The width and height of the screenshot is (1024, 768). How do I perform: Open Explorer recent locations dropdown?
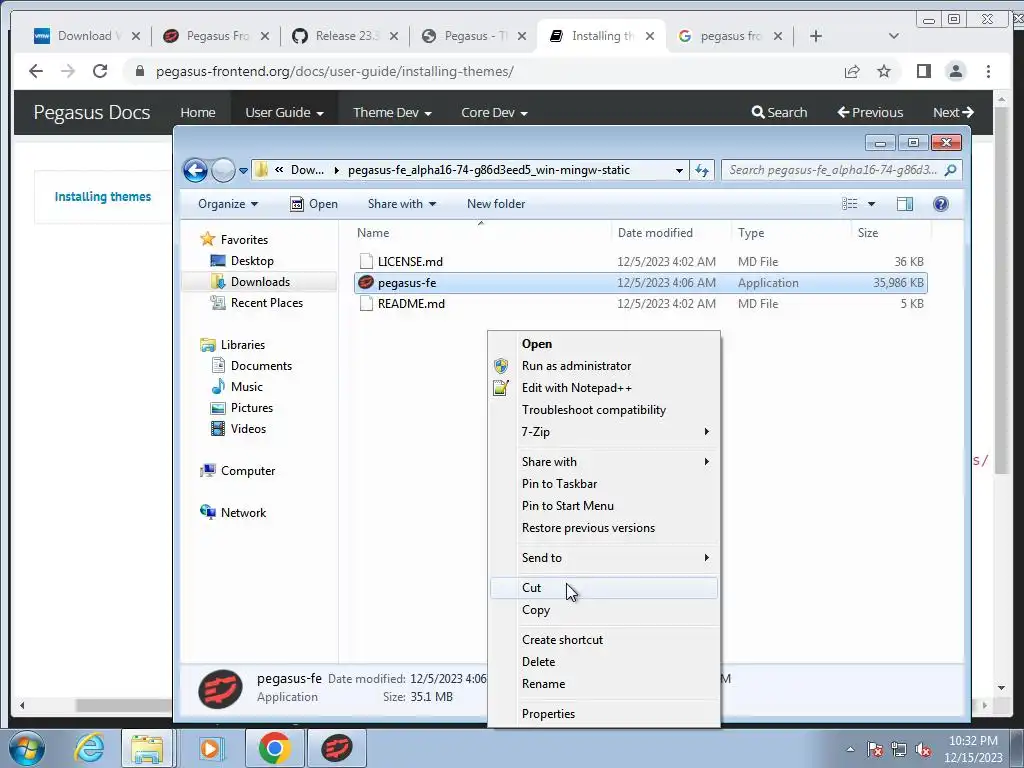click(x=243, y=170)
